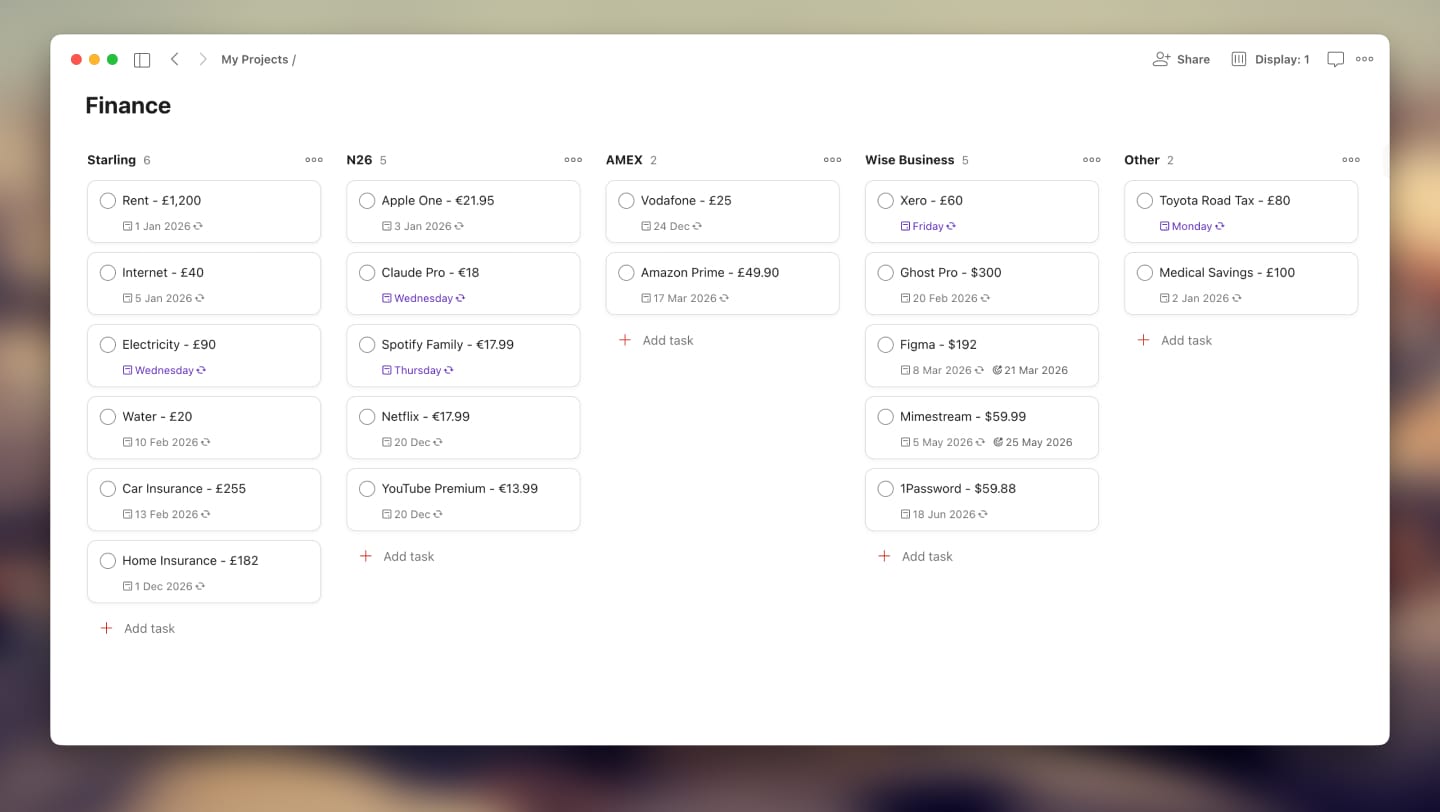The width and height of the screenshot is (1440, 812).
Task: Open the AMEX section options menu
Action: (x=832, y=159)
